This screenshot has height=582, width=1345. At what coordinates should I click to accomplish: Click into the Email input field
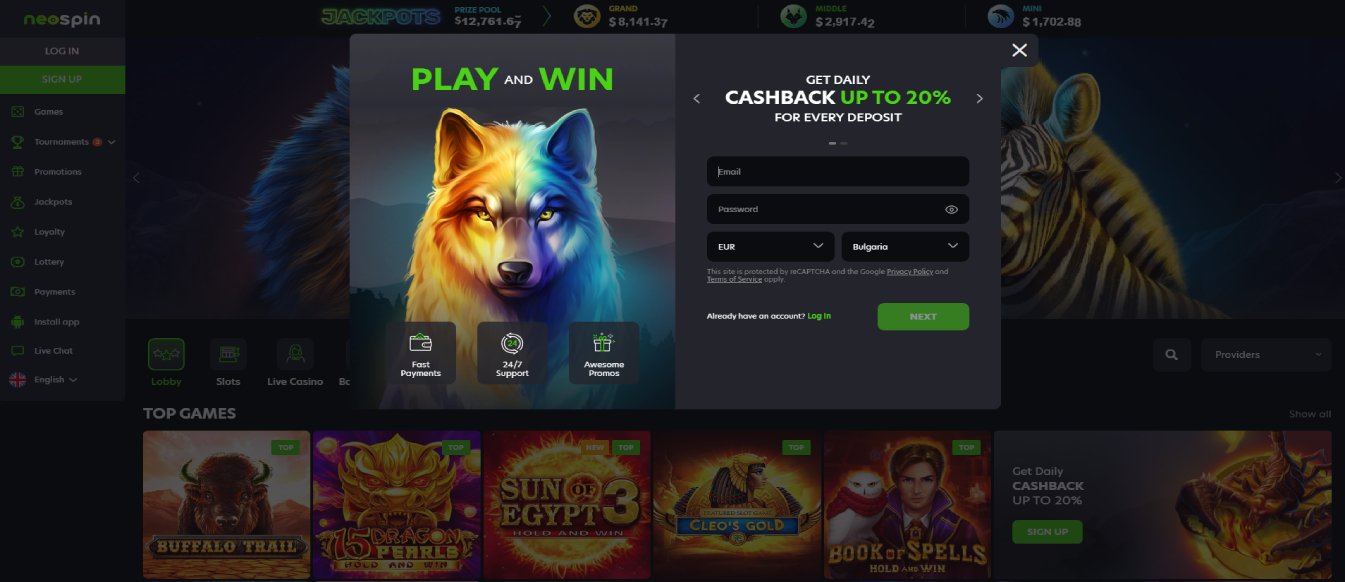click(838, 172)
